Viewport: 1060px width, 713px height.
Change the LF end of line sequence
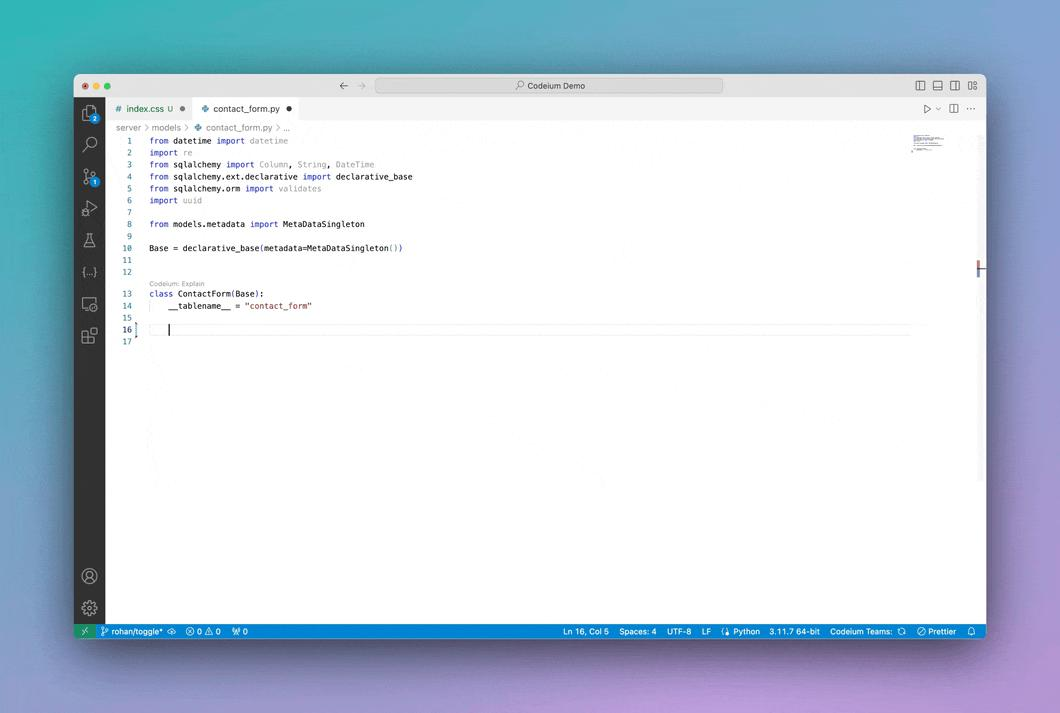(706, 631)
